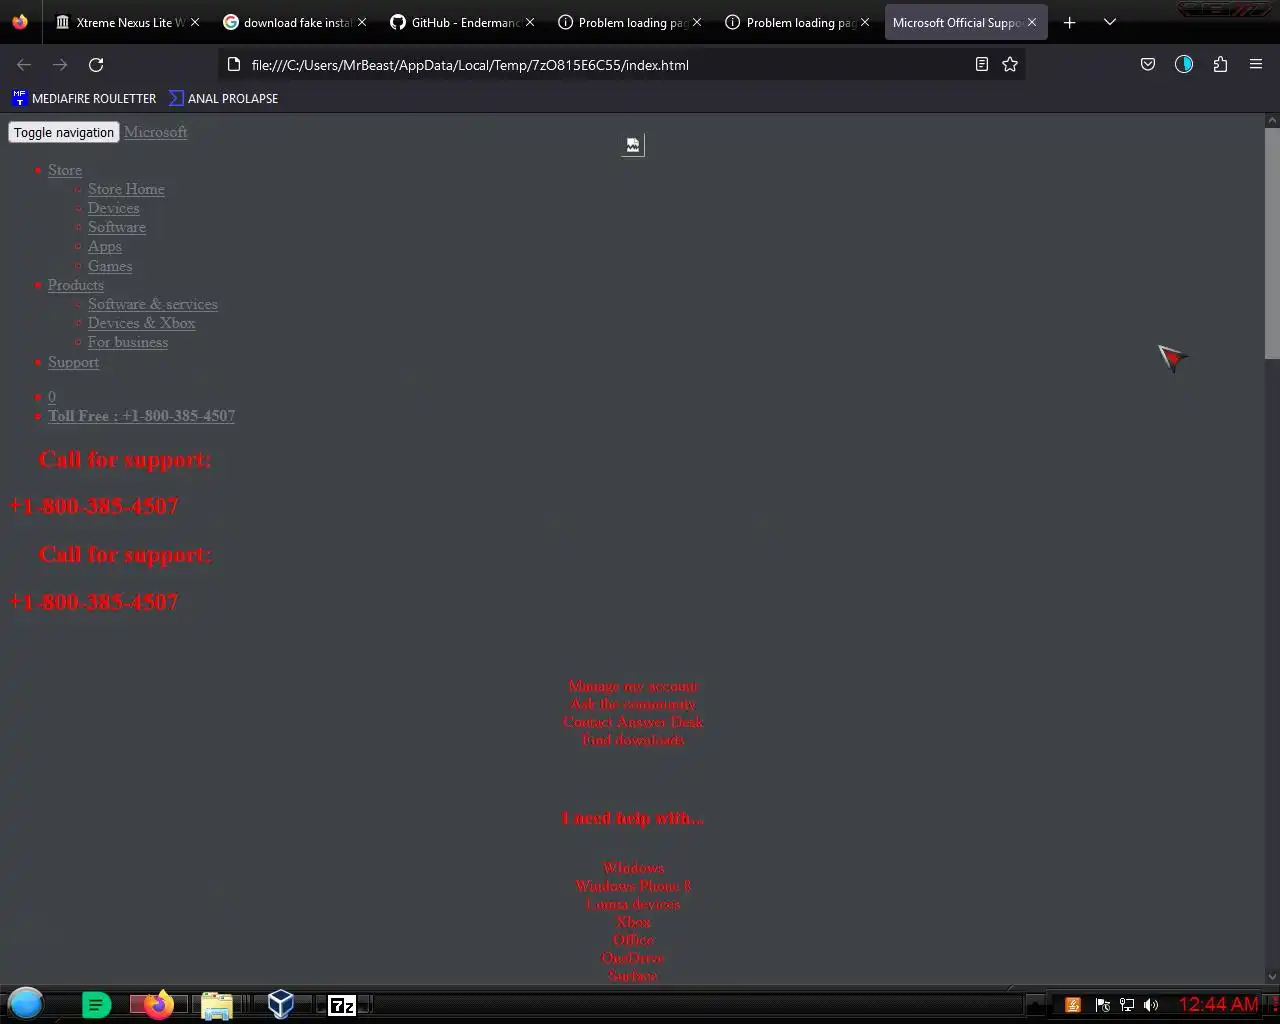Click the Contact Answer Desk link

(x=633, y=722)
